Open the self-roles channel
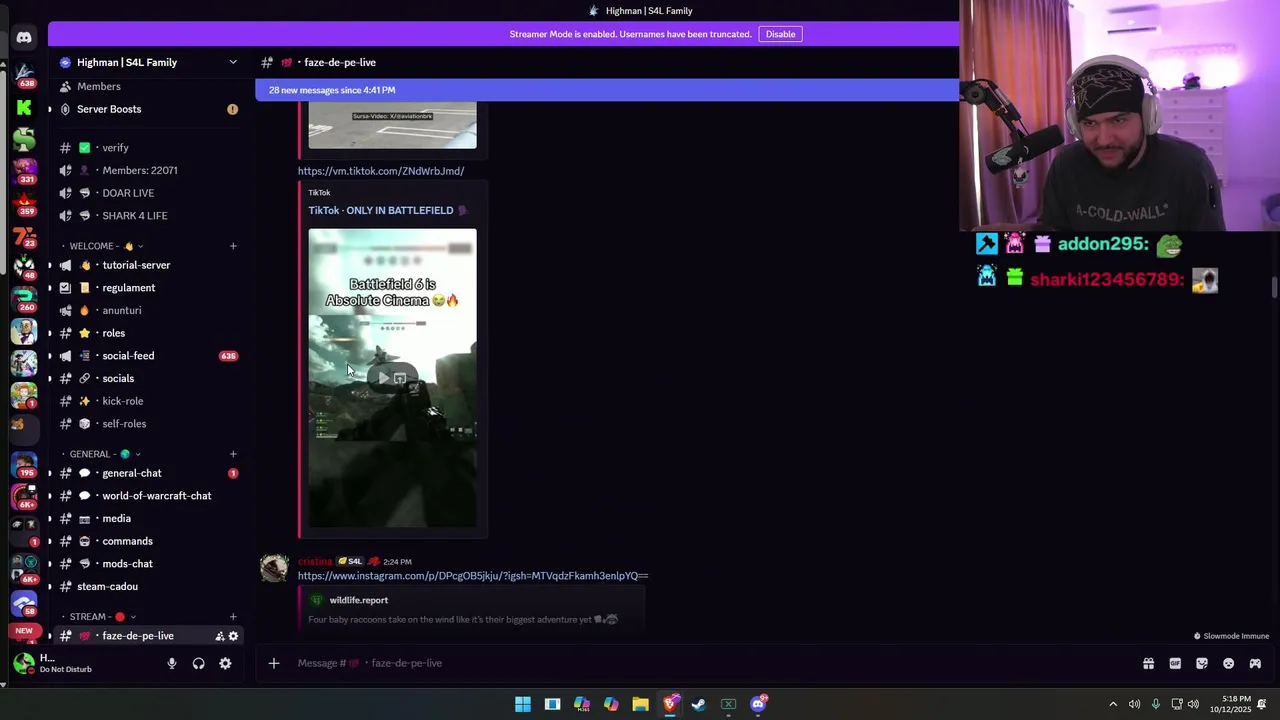 [148, 424]
